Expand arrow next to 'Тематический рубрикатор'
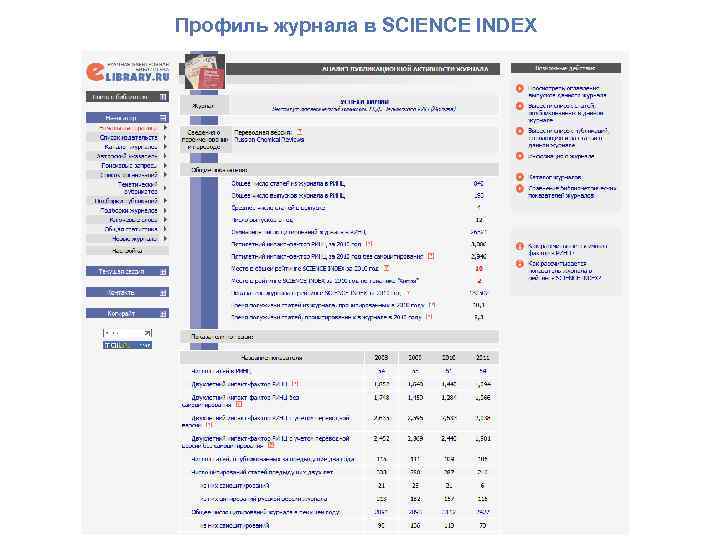Image resolution: width=720 pixels, height=540 pixels. click(165, 188)
